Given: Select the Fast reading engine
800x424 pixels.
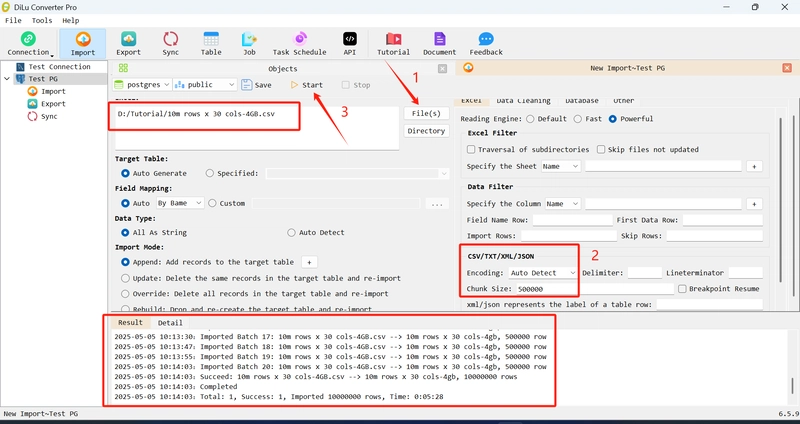Looking at the screenshot, I should pyautogui.click(x=587, y=119).
